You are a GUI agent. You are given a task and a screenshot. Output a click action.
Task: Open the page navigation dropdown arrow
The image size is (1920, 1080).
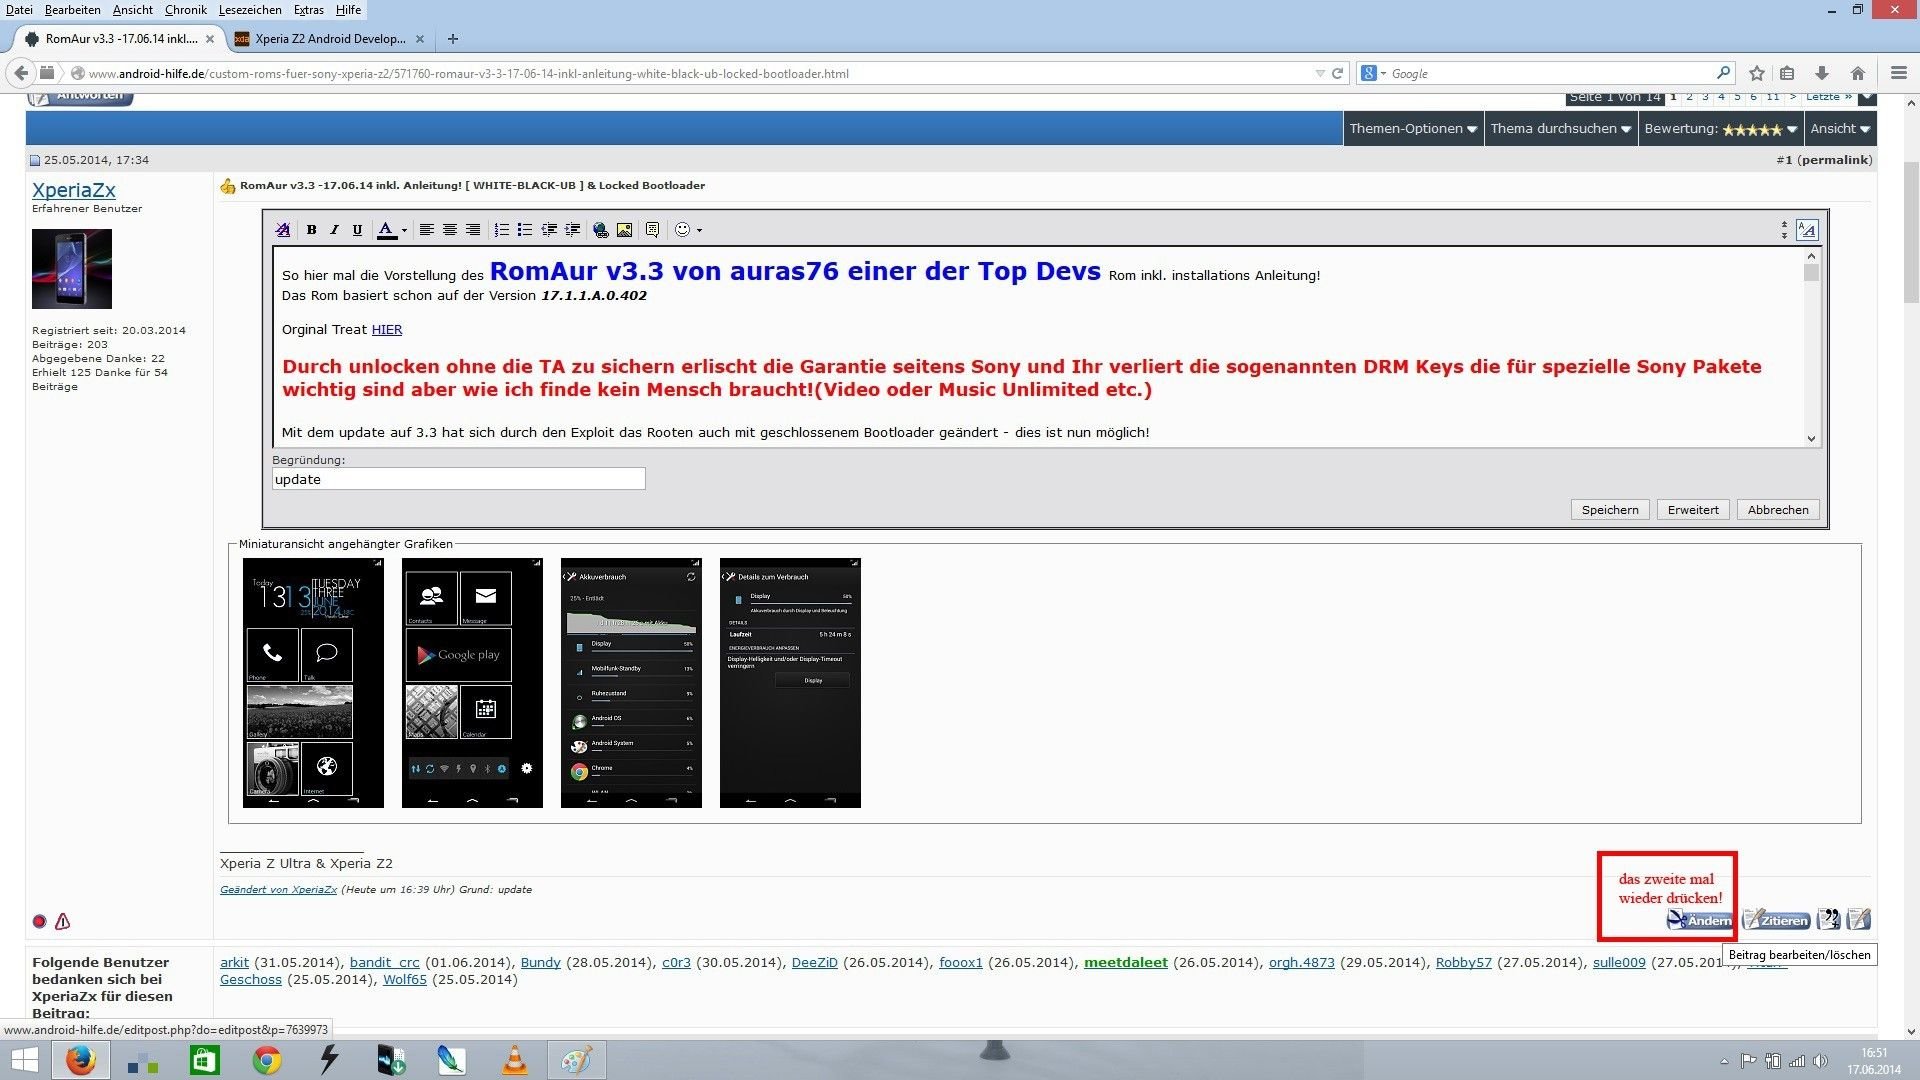coord(1867,98)
